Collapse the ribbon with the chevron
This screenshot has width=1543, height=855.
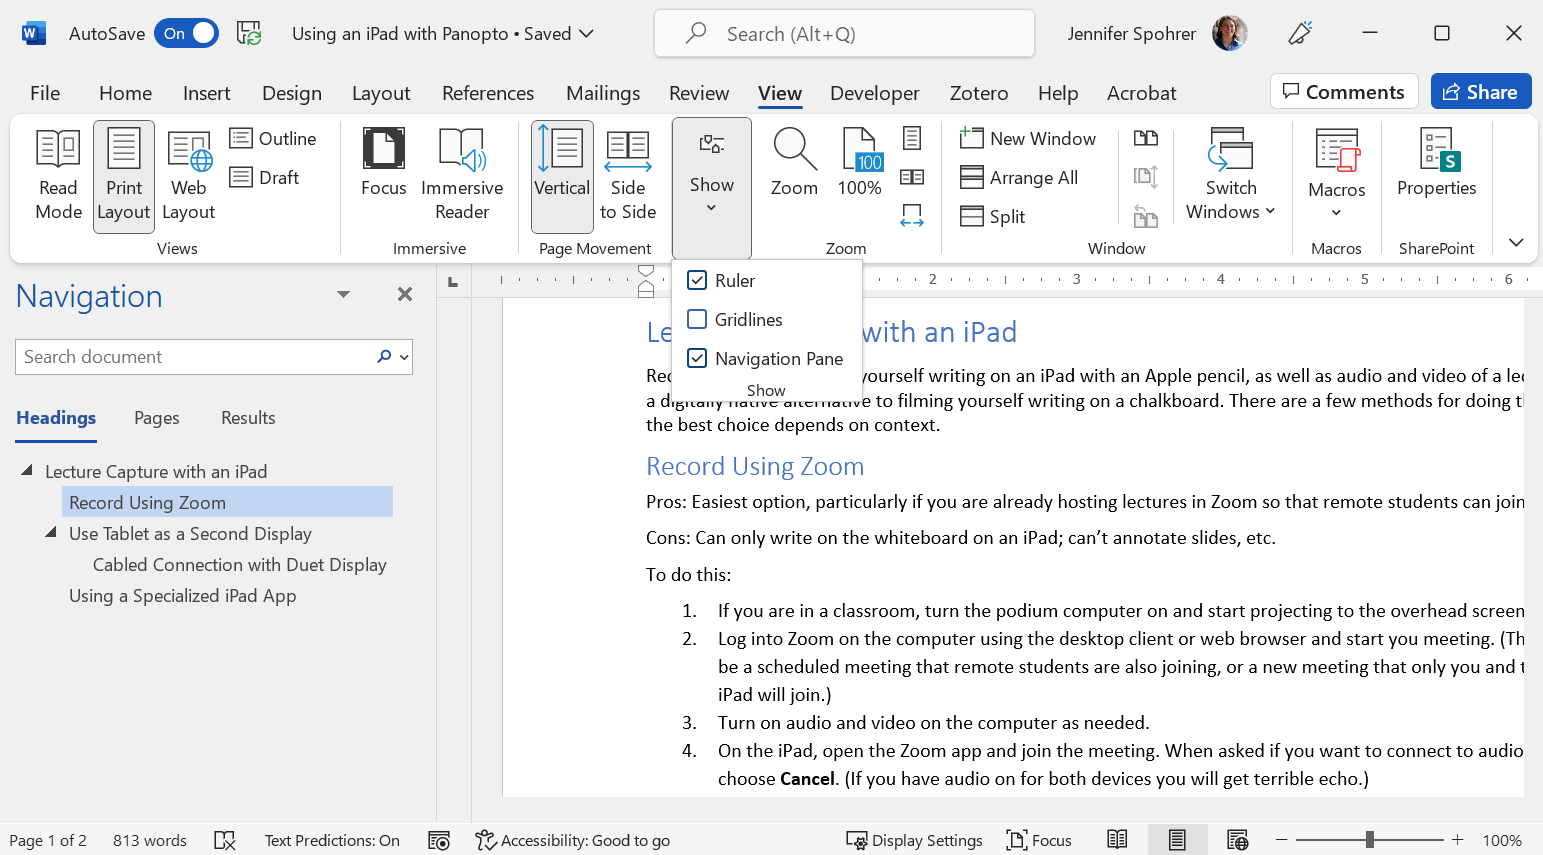1516,243
